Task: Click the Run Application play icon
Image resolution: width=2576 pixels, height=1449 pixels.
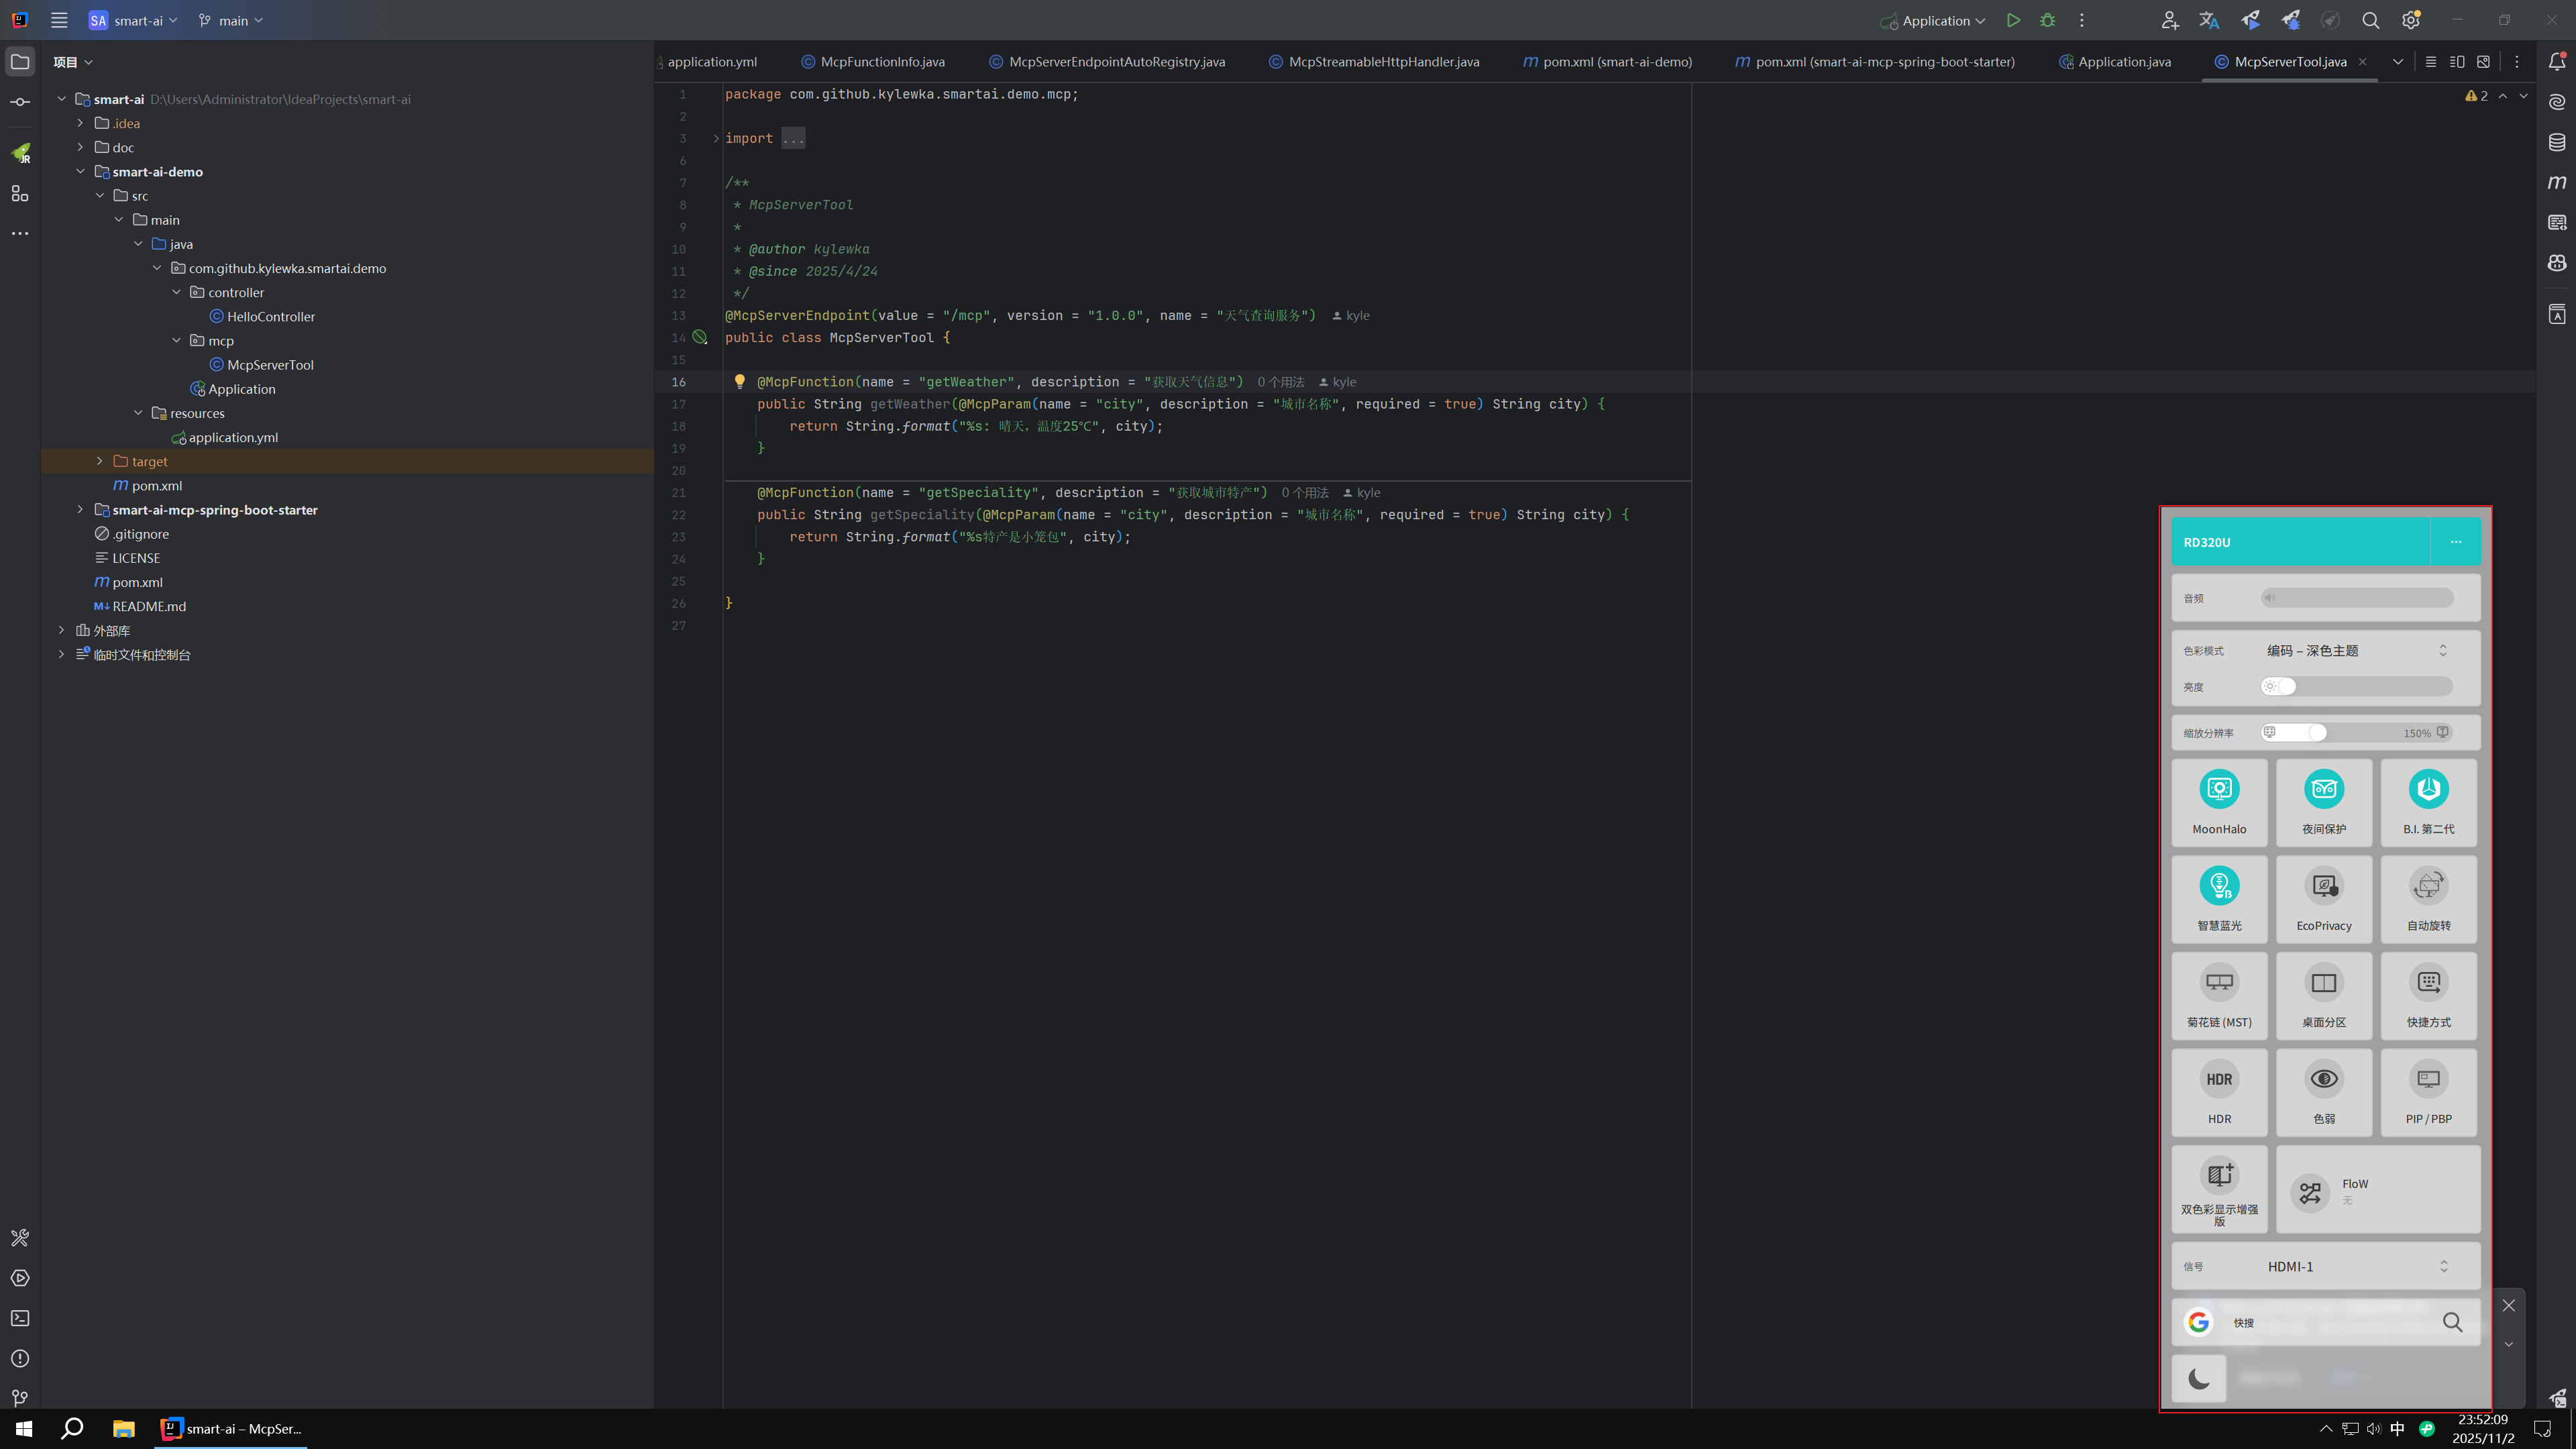Action: 2013,20
